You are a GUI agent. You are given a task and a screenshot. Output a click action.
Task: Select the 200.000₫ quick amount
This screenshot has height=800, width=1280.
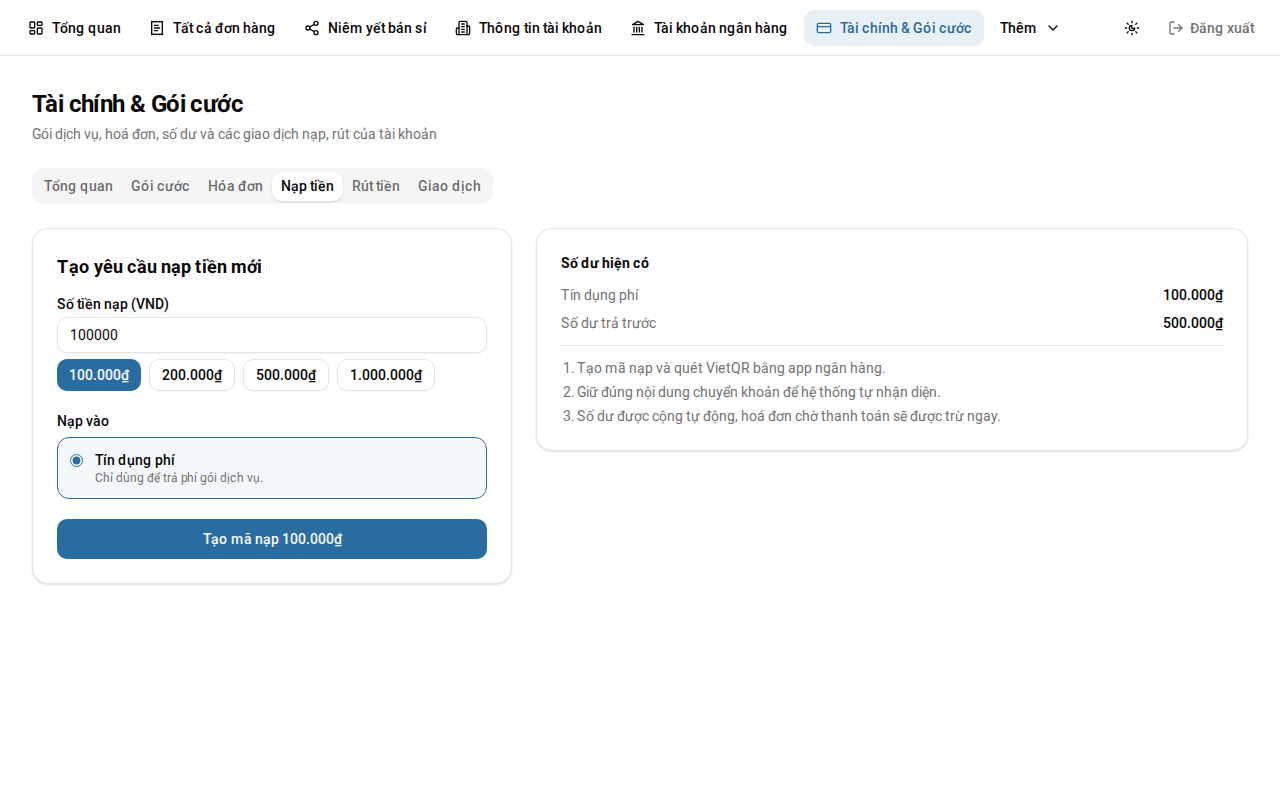(x=192, y=375)
